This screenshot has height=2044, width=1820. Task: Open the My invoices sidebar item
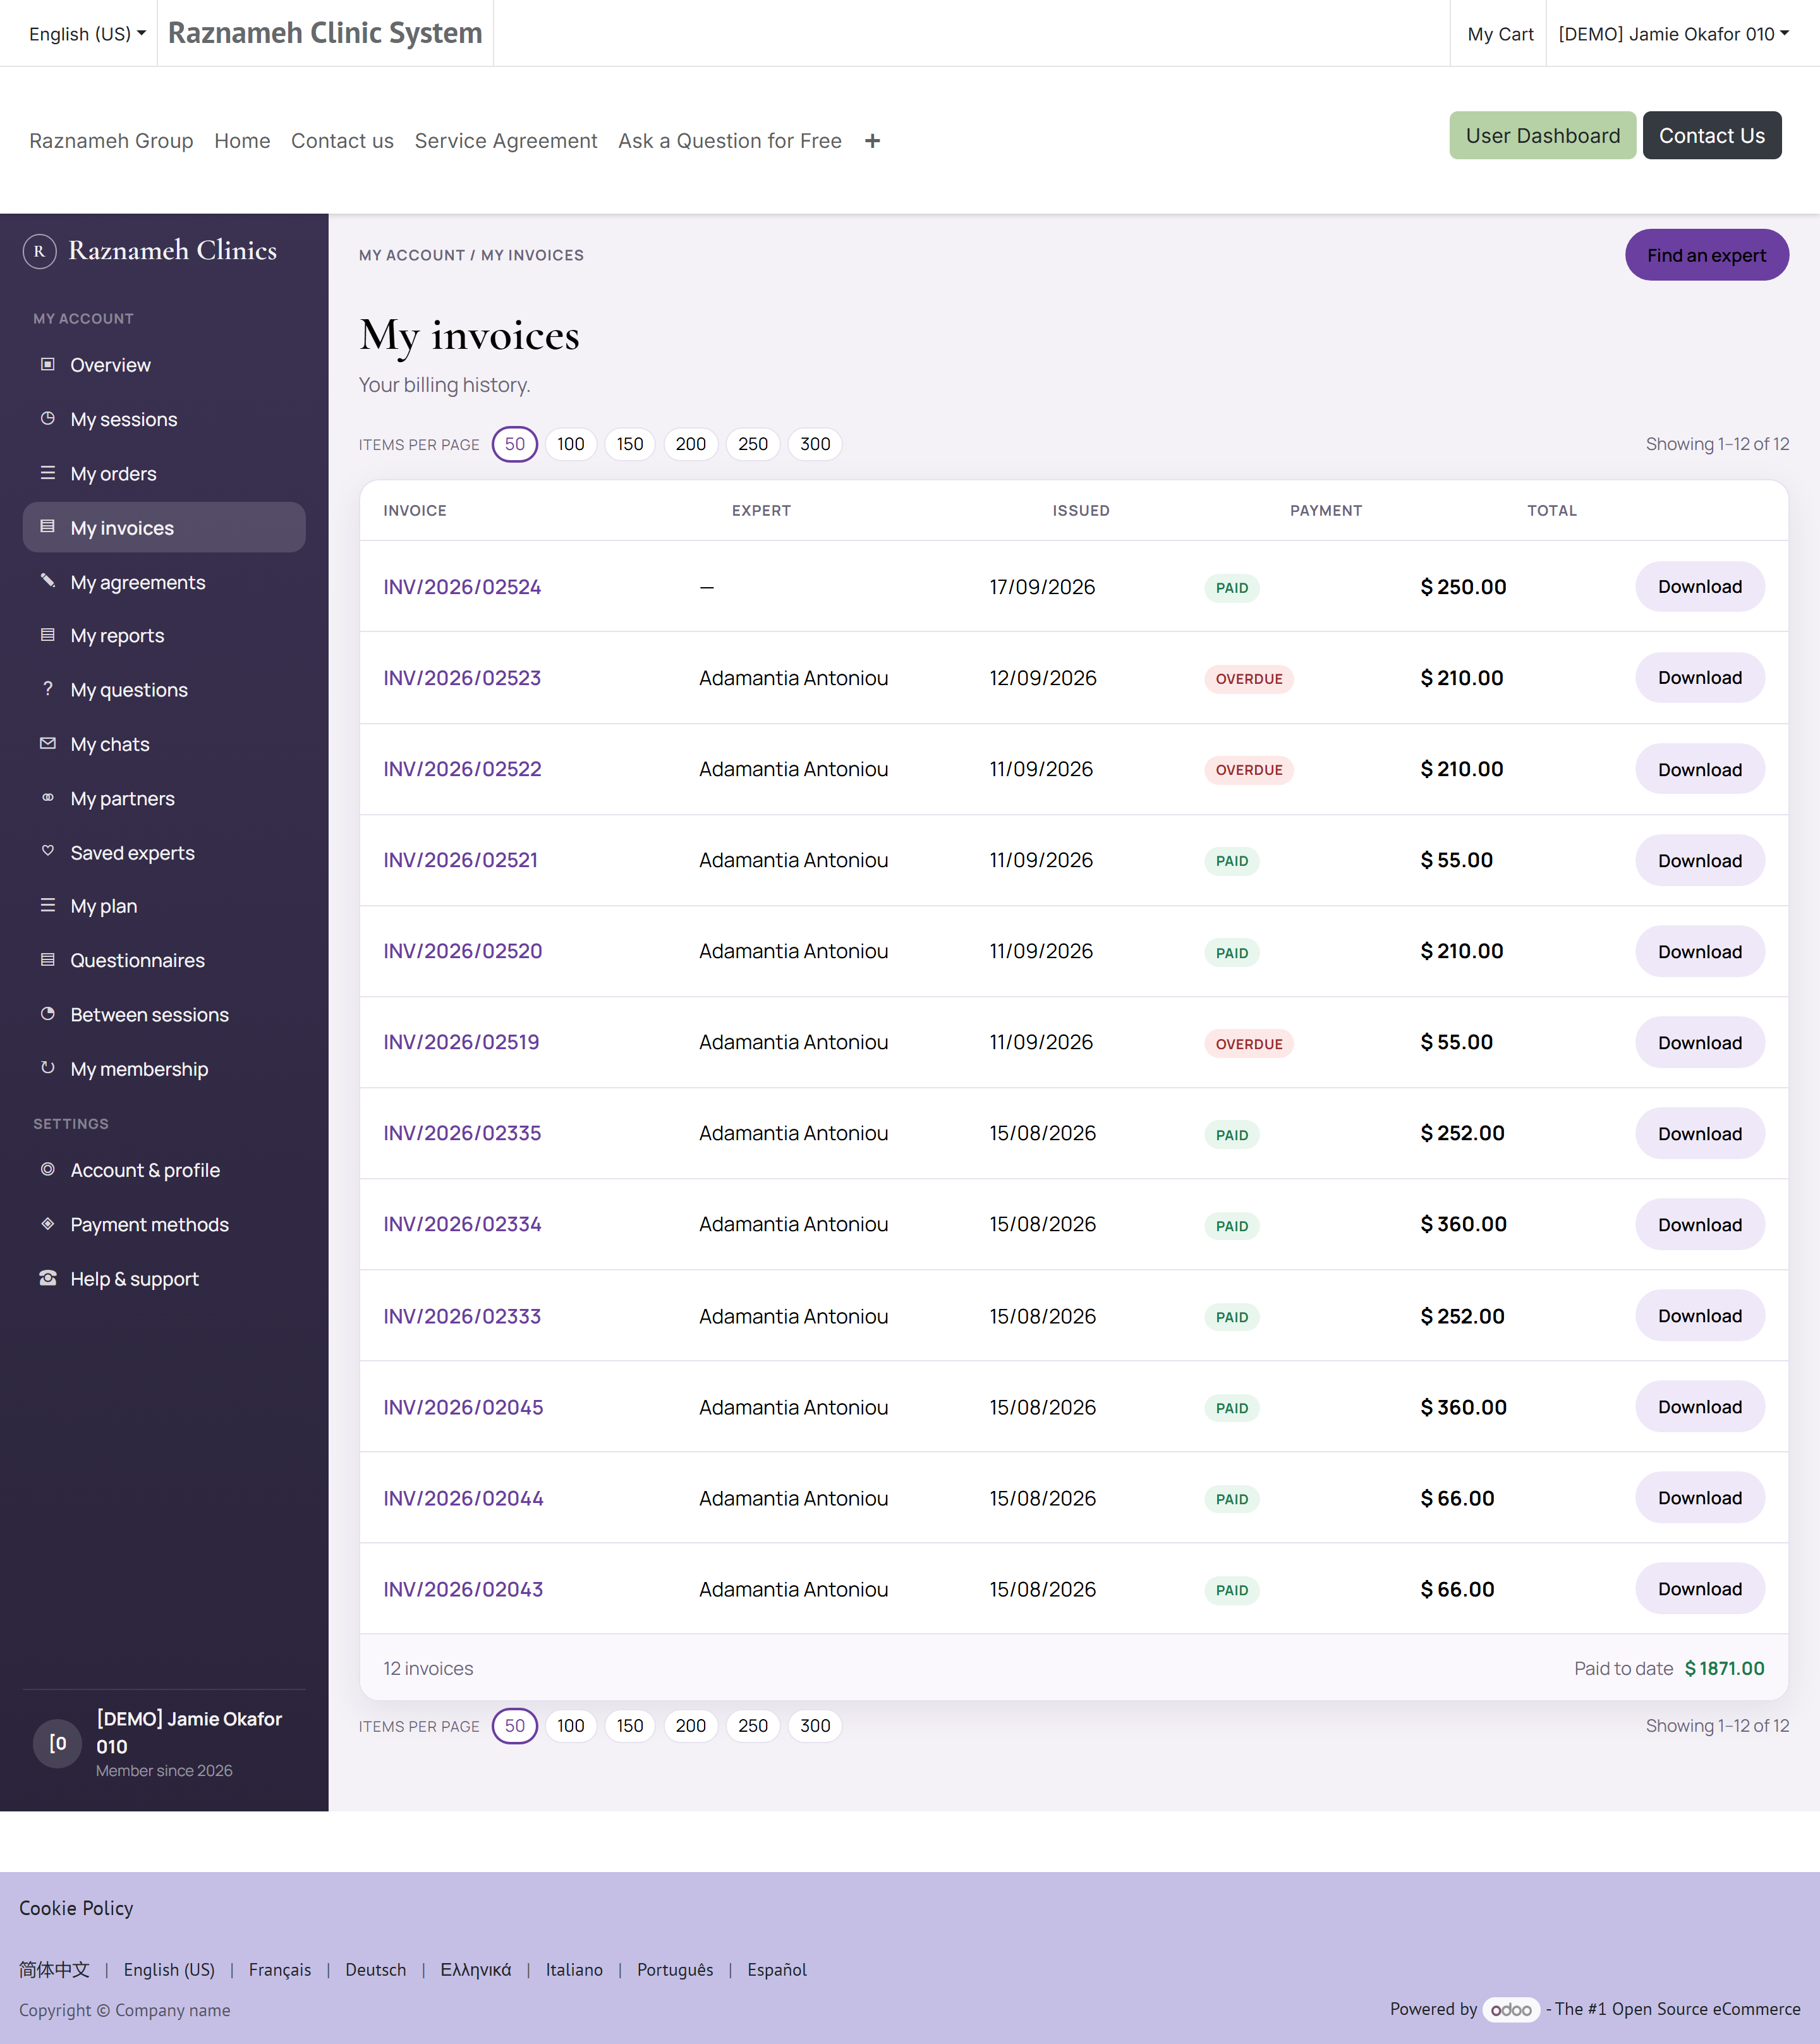tap(164, 527)
